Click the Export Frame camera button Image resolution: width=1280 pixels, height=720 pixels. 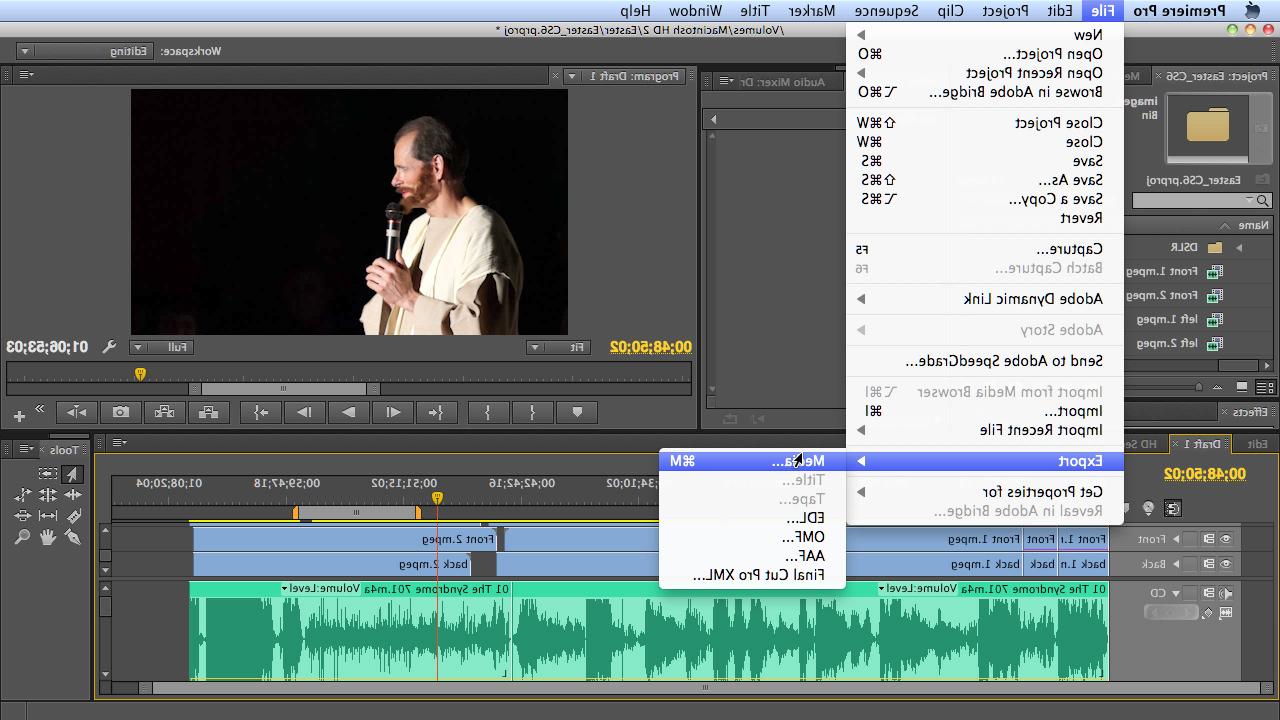click(120, 411)
